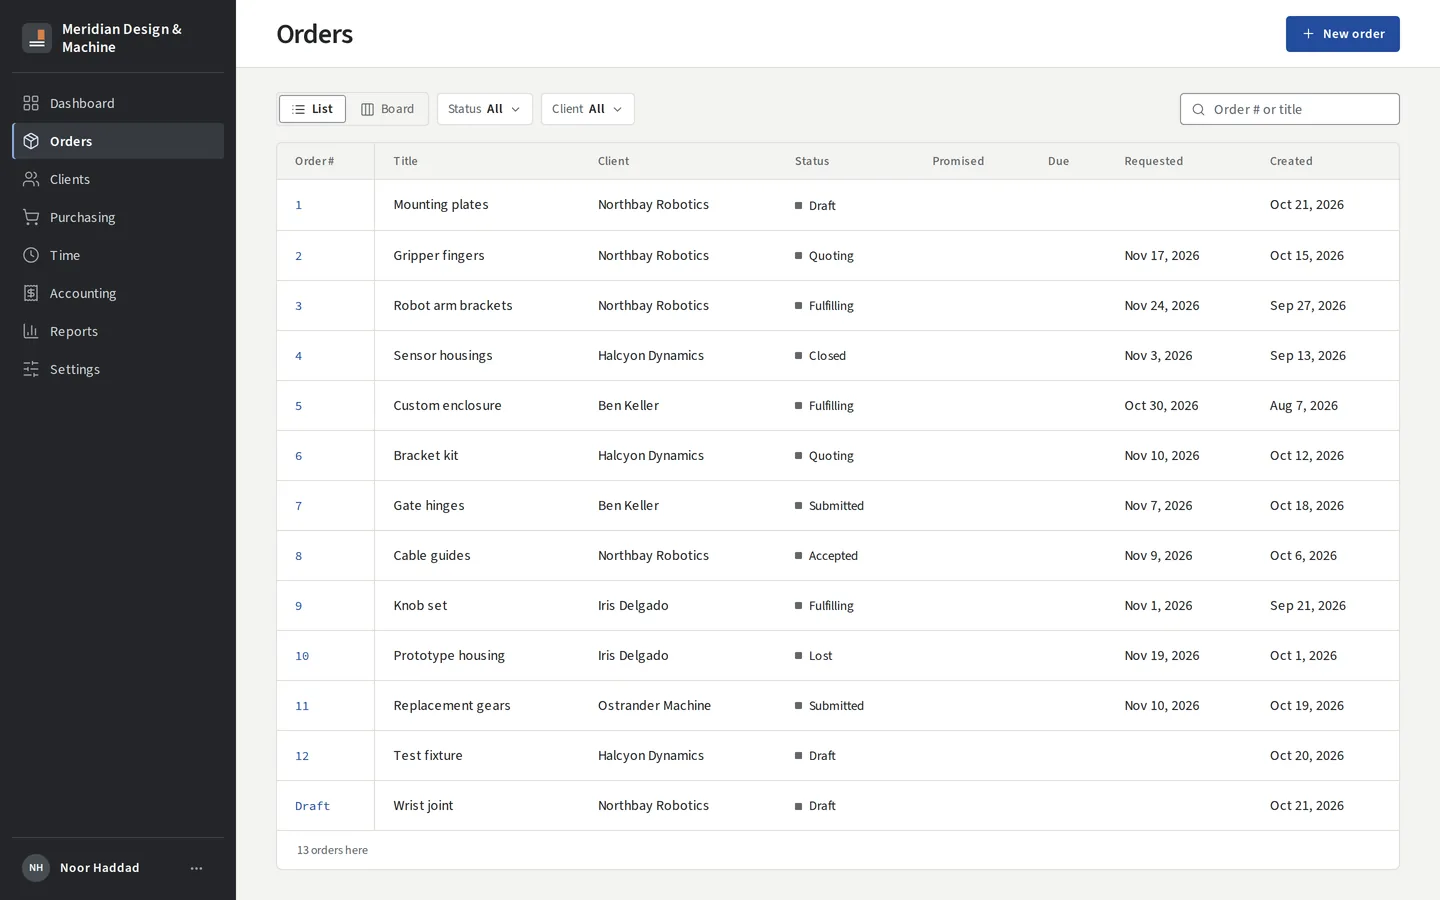The width and height of the screenshot is (1440, 900).
Task: Click the Settings sliders icon in sidebar
Action: coord(31,369)
